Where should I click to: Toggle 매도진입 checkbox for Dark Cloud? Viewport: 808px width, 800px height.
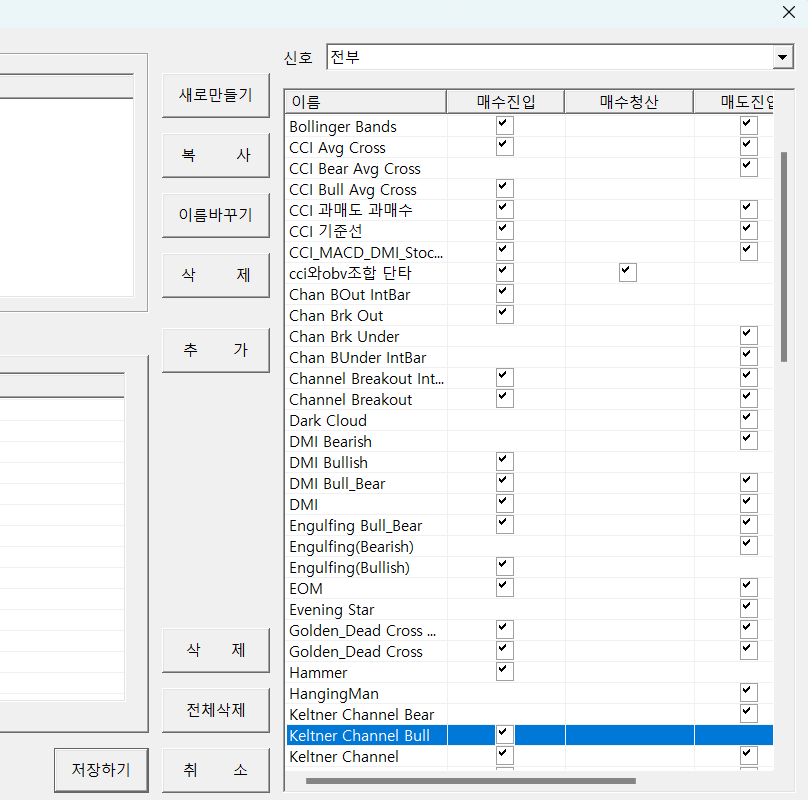(x=748, y=420)
